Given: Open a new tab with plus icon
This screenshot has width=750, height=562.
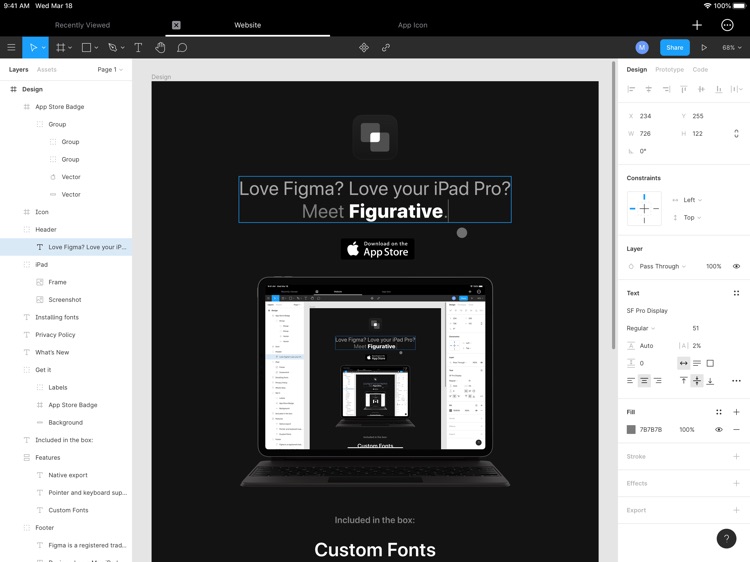Looking at the screenshot, I should (x=697, y=25).
